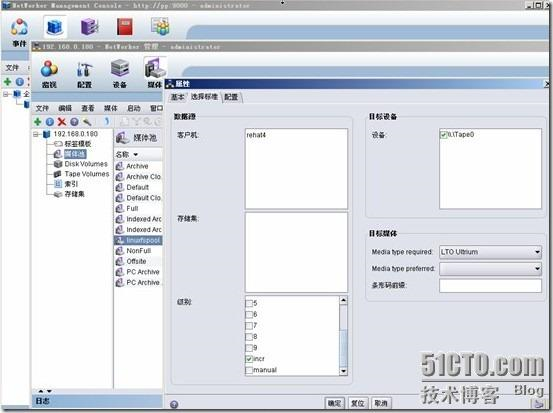553x413 pixels.
Task: Click the red book icon in top toolbar
Action: pos(124,27)
